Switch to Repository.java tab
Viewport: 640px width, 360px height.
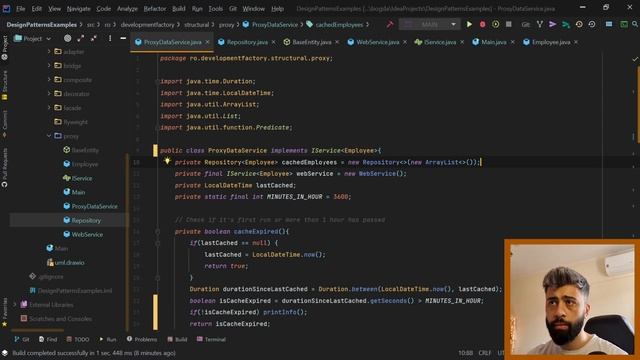(x=247, y=42)
